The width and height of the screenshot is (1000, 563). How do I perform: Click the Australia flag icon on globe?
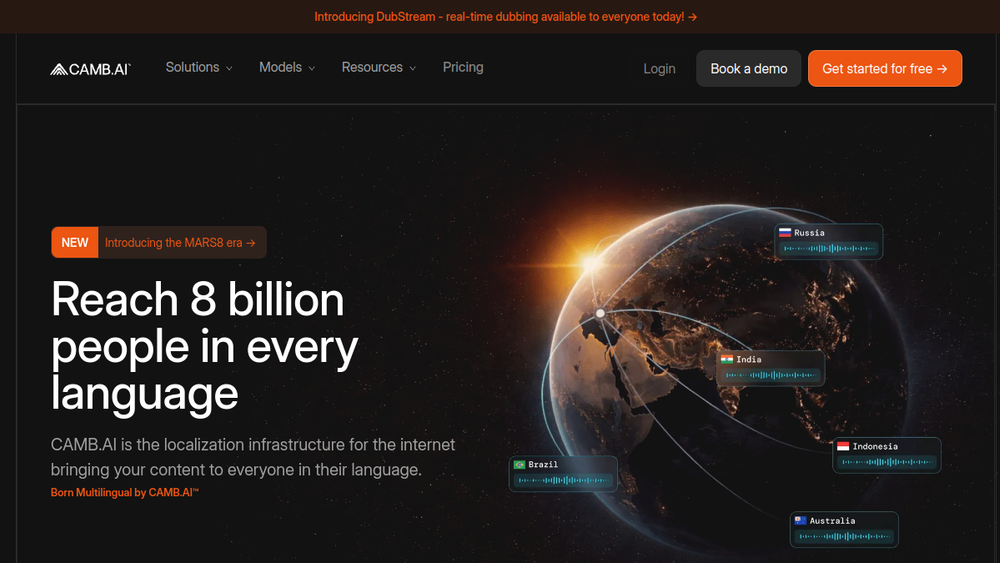click(x=800, y=521)
